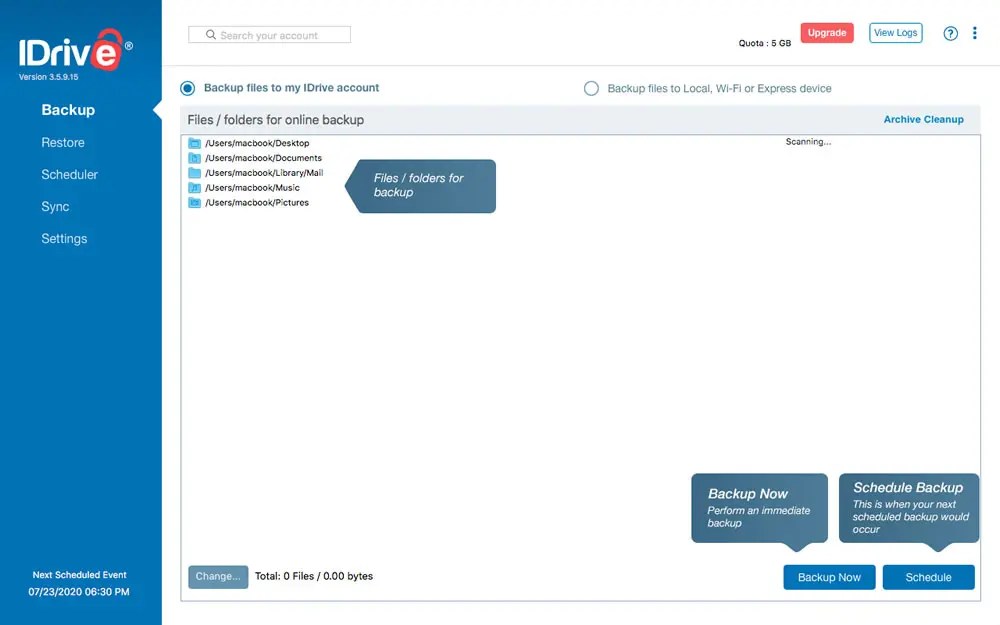Open the three-dot overflow menu
Viewport: 1000px width, 625px height.
[975, 33]
